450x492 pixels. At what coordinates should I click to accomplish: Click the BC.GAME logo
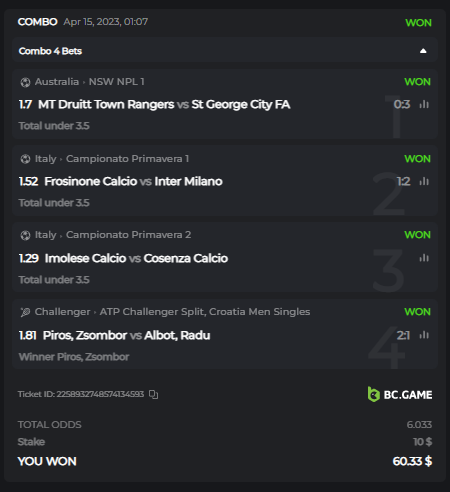tap(400, 394)
